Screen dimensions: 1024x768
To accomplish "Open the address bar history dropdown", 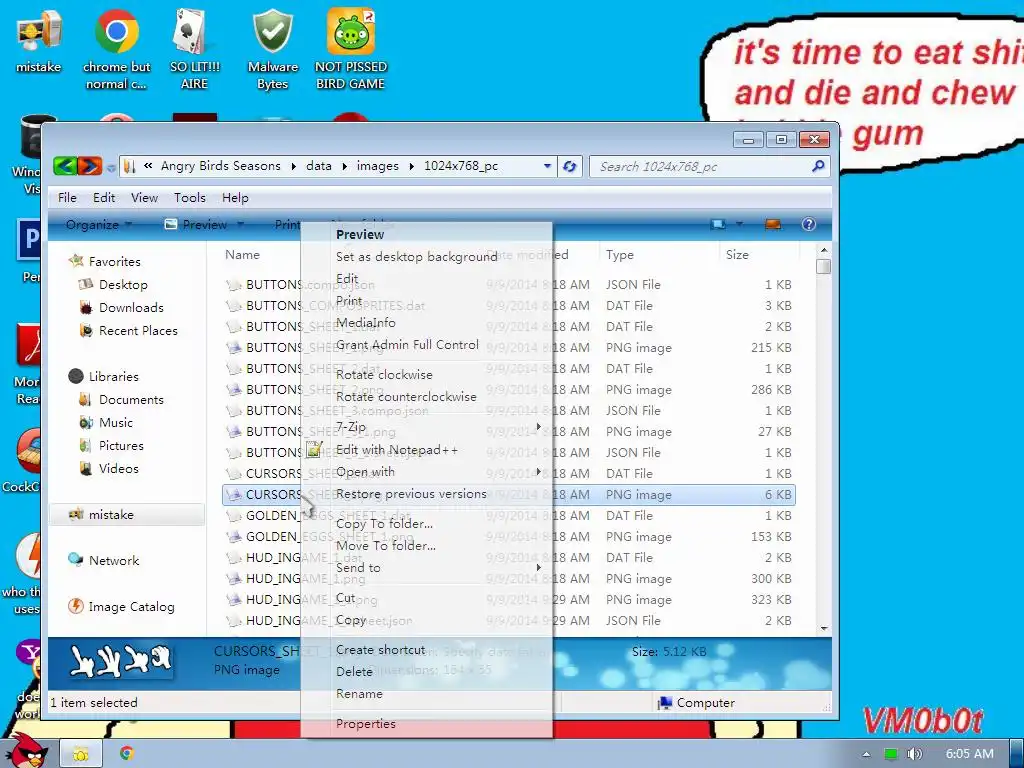I will pos(547,167).
